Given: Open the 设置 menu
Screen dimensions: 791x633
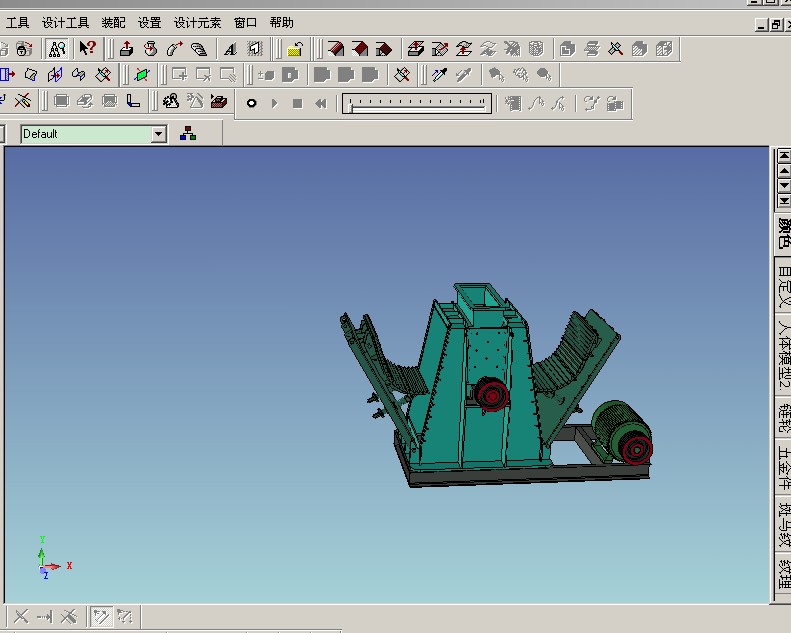Looking at the screenshot, I should [149, 23].
